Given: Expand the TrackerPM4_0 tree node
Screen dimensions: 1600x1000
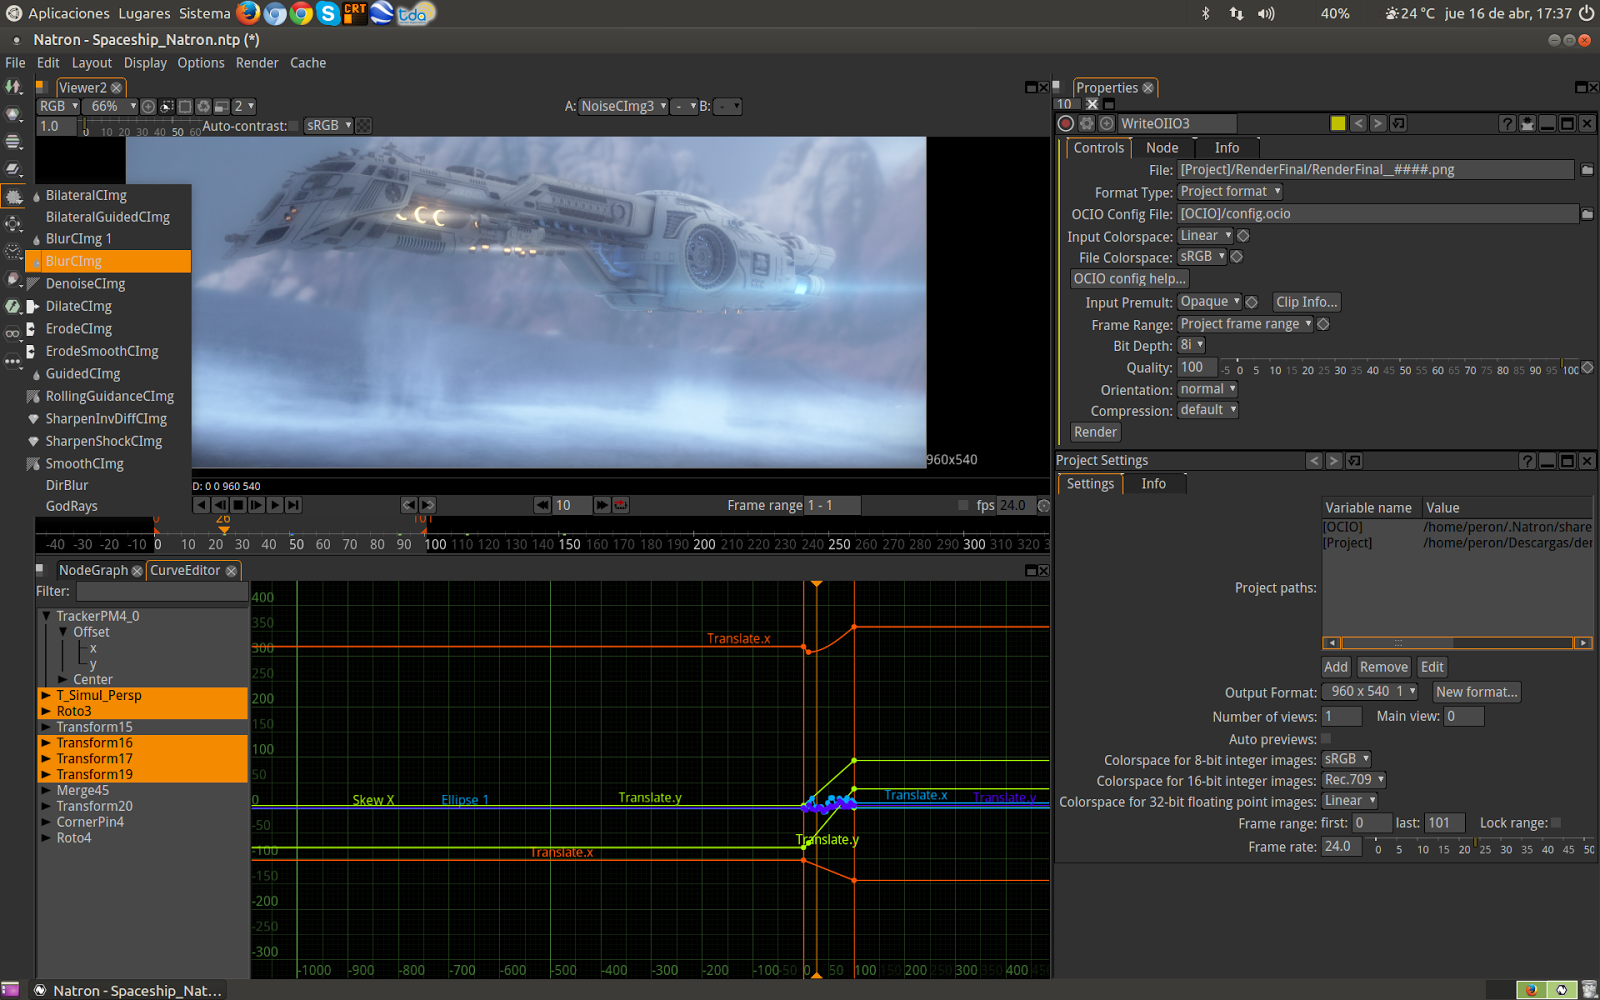Looking at the screenshot, I should point(46,616).
